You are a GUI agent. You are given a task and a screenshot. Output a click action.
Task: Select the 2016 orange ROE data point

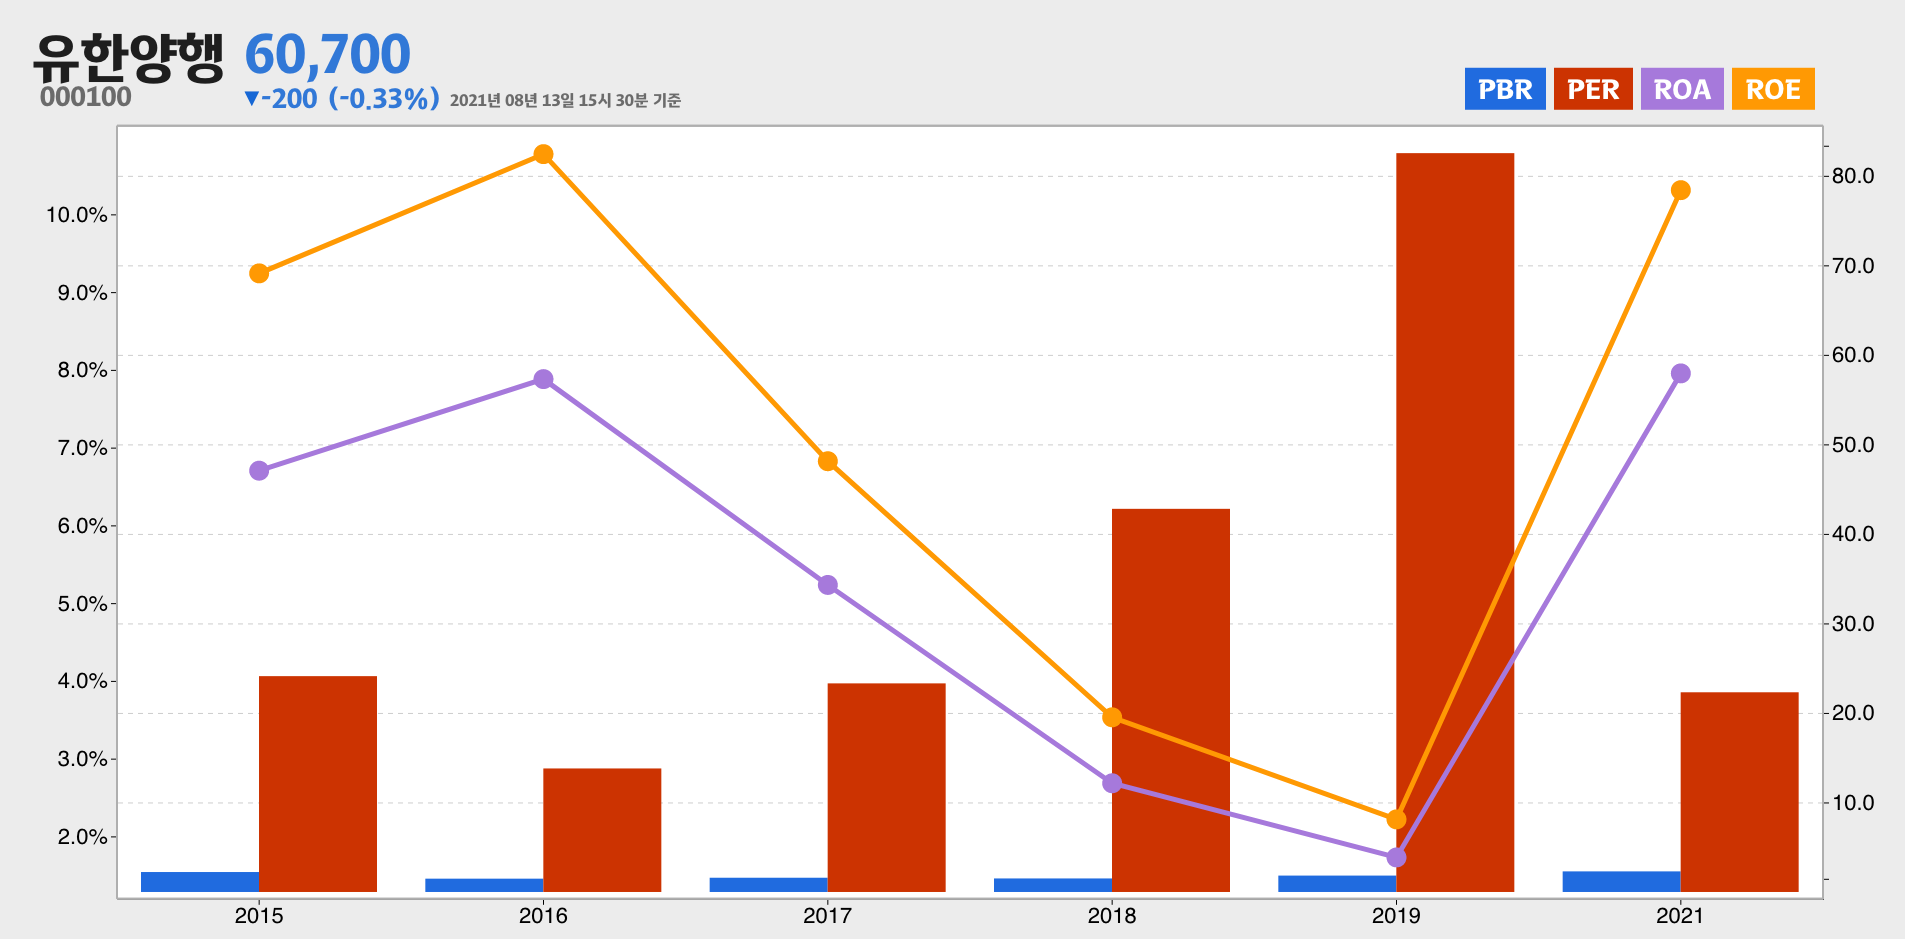pyautogui.click(x=543, y=154)
